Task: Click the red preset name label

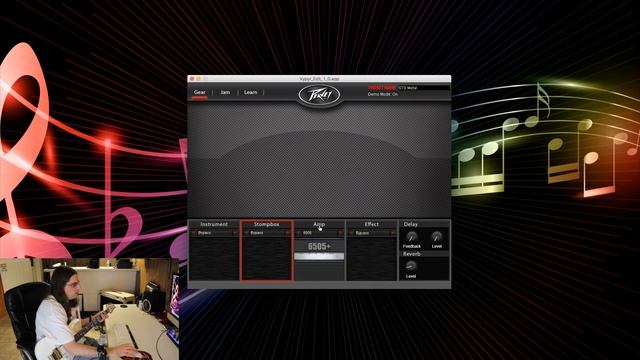Action: pyautogui.click(x=382, y=88)
